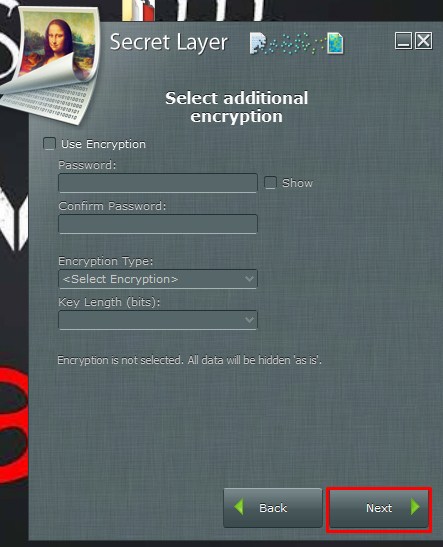Go to the Next wizard step
The height and width of the screenshot is (547, 443).
(379, 508)
